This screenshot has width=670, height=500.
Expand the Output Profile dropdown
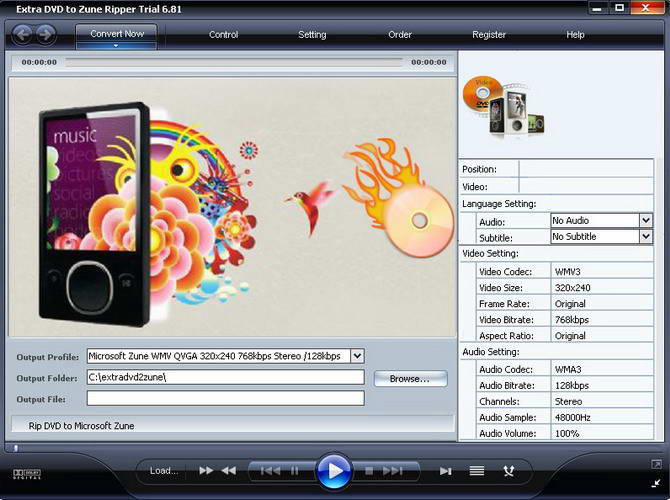point(357,356)
